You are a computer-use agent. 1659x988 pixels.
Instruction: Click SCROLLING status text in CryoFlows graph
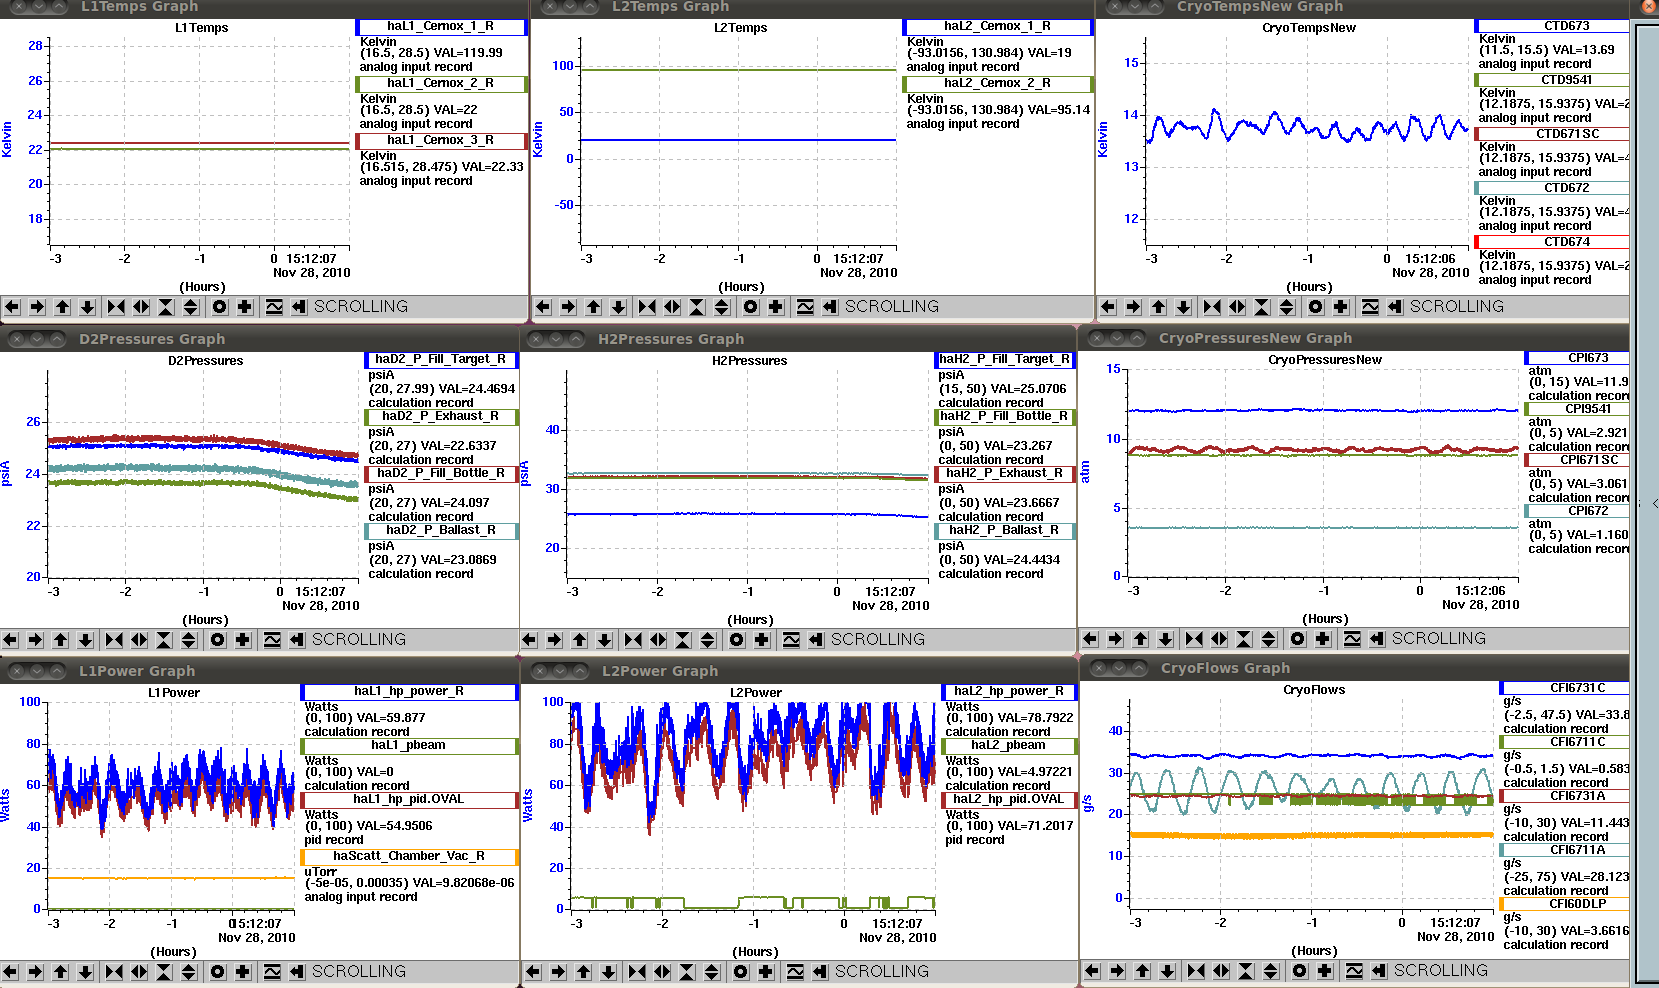coord(1441,971)
